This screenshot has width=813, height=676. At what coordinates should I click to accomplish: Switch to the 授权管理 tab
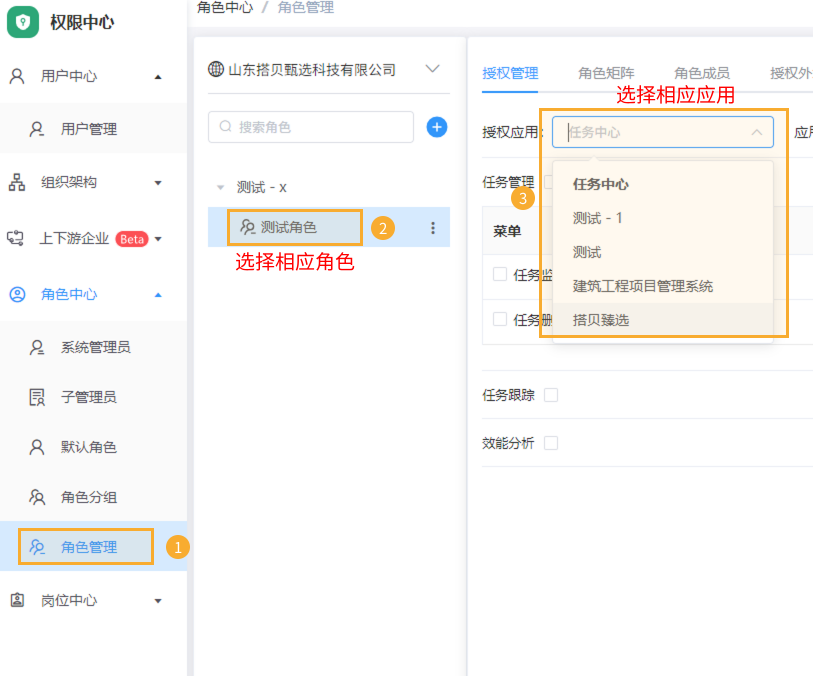(510, 73)
